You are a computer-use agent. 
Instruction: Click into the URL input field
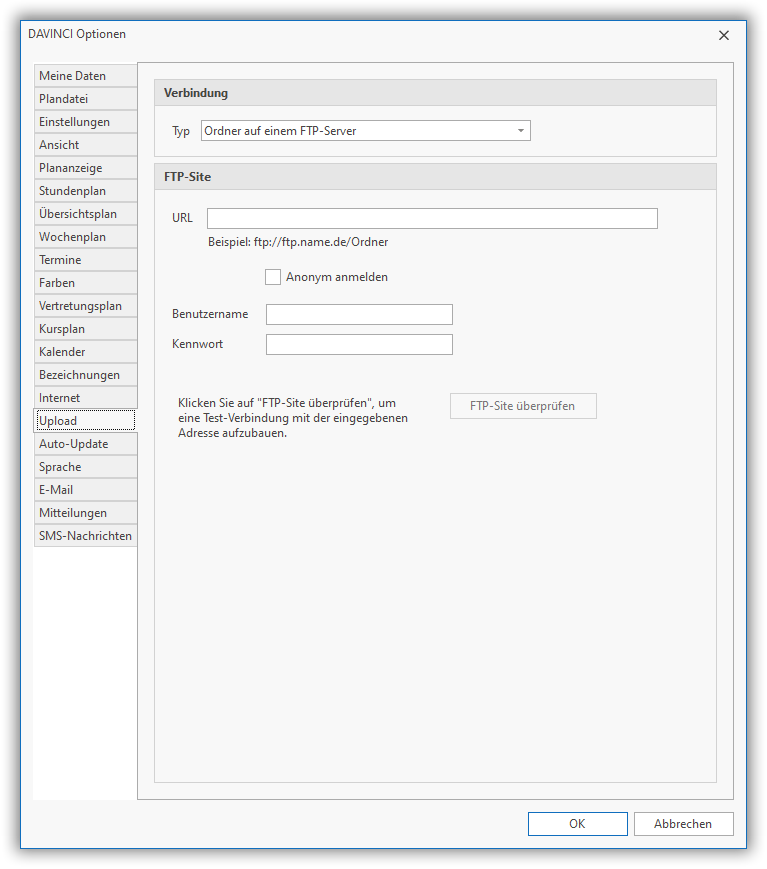tap(432, 219)
